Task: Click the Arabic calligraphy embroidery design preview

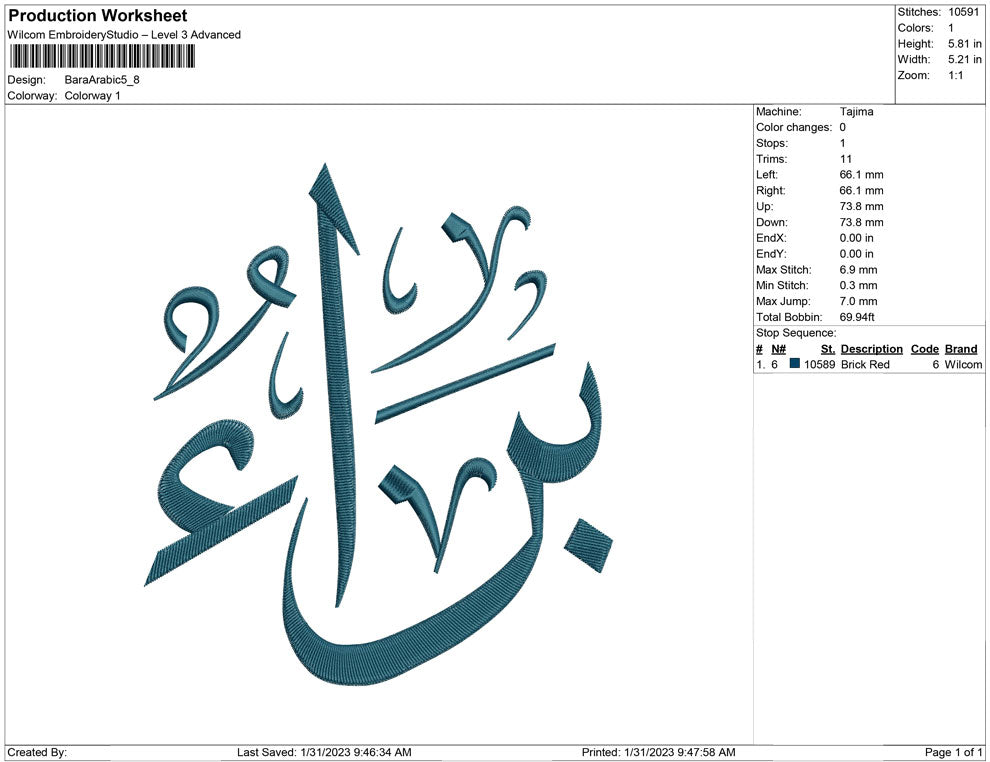Action: point(379,425)
